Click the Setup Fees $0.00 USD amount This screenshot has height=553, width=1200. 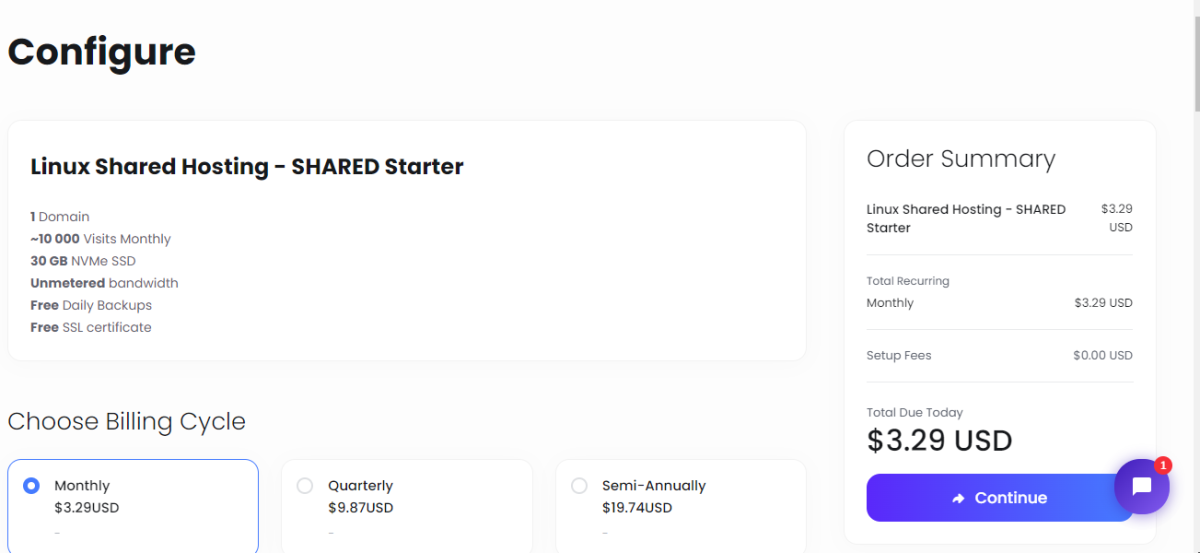point(1102,355)
